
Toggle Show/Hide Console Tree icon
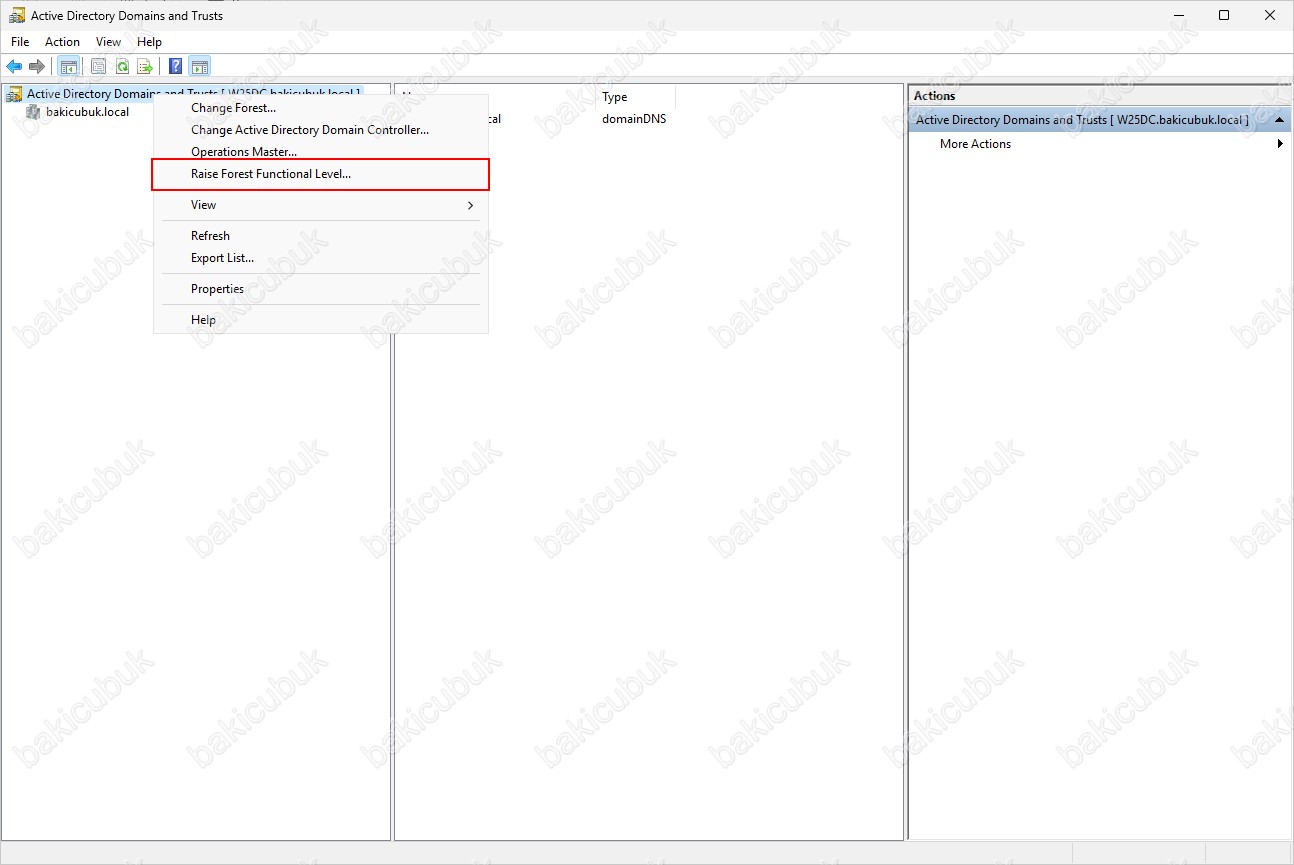coord(68,67)
